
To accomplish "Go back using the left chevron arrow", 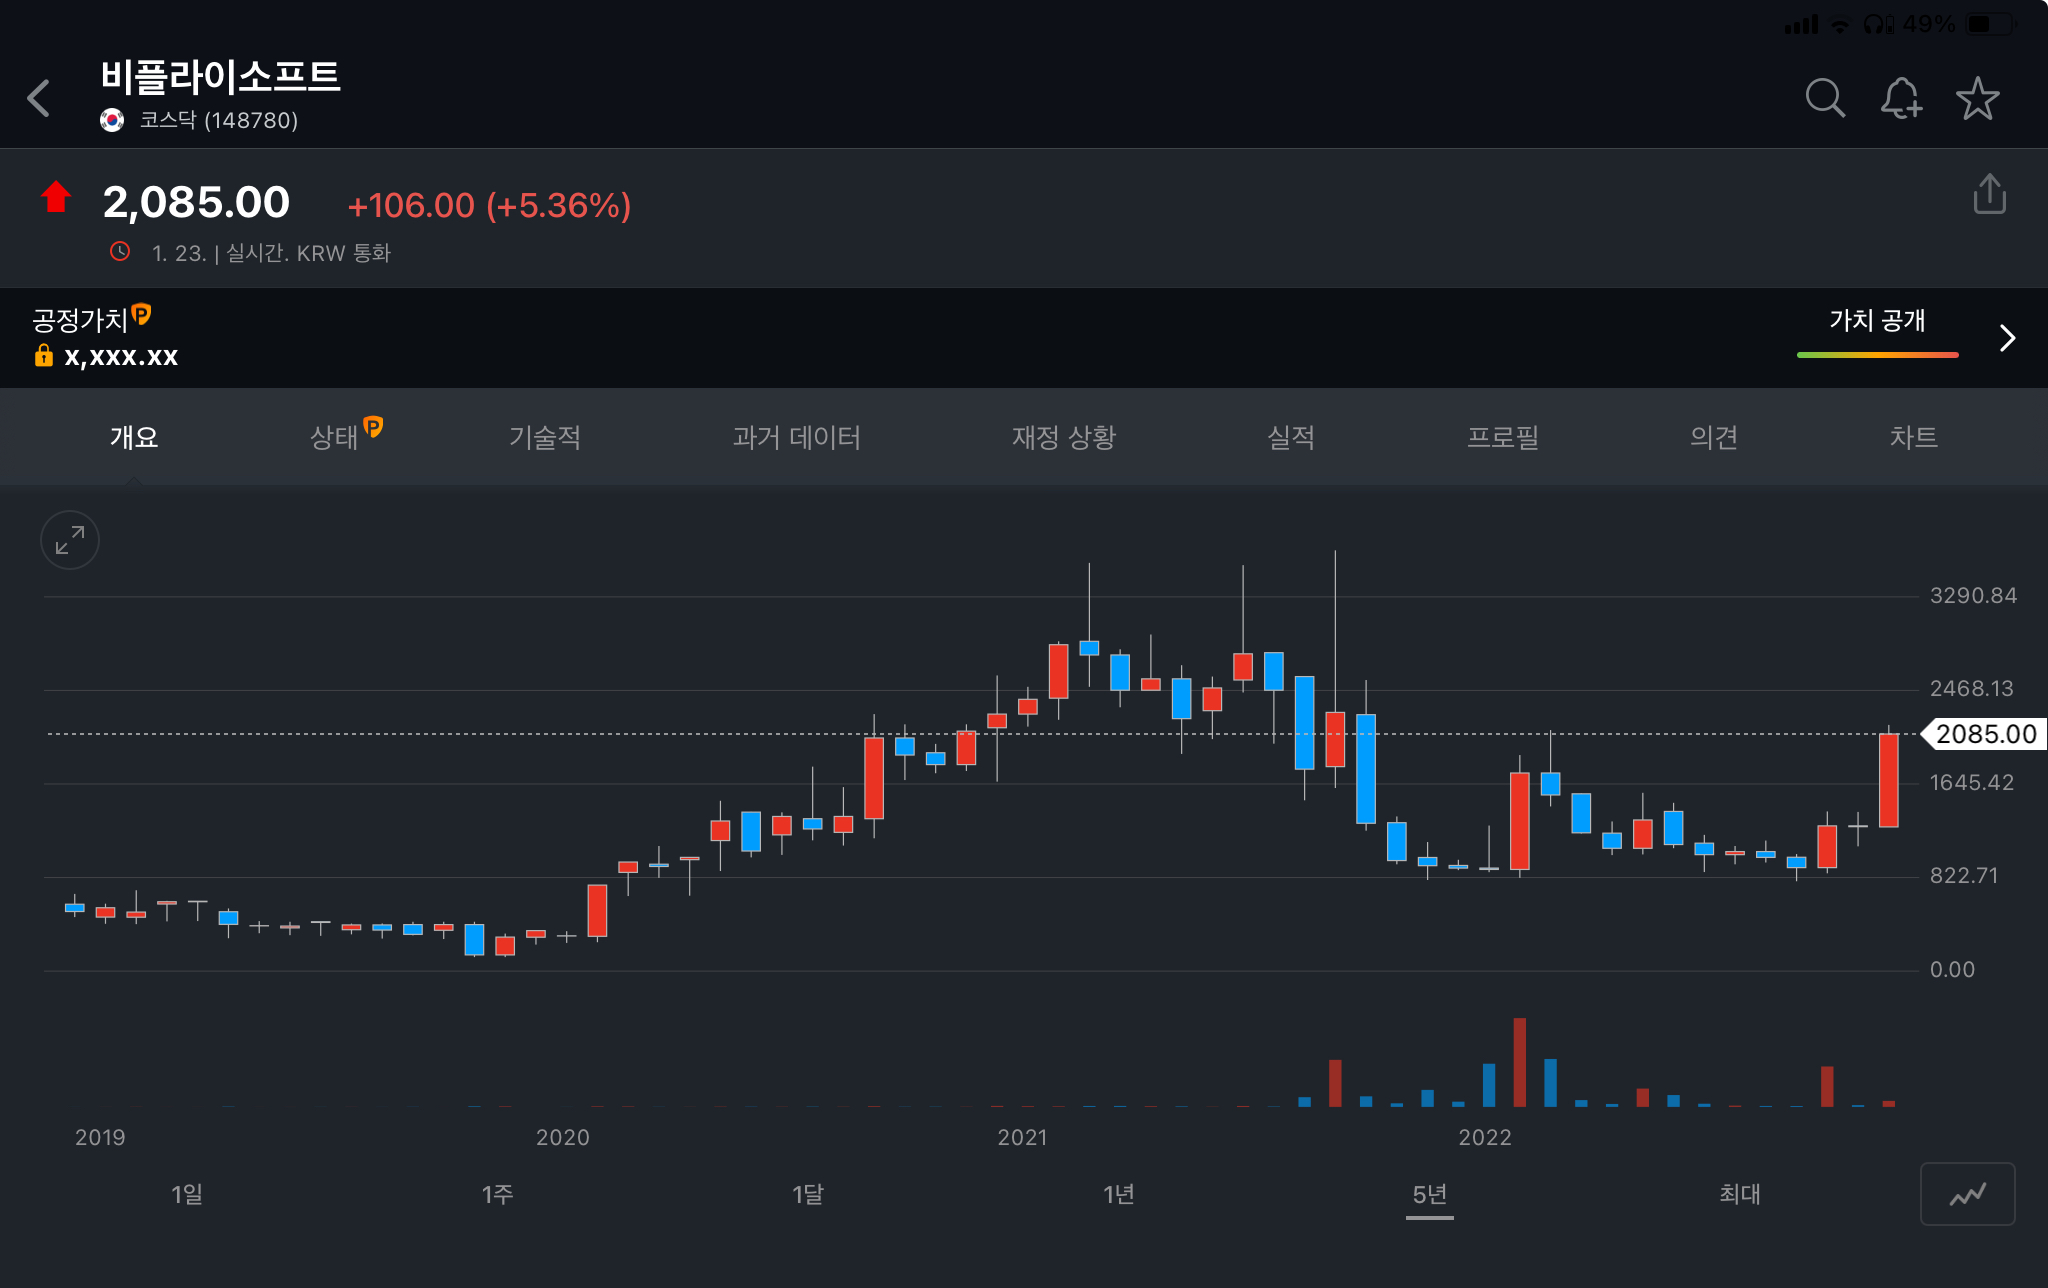I will [x=39, y=98].
